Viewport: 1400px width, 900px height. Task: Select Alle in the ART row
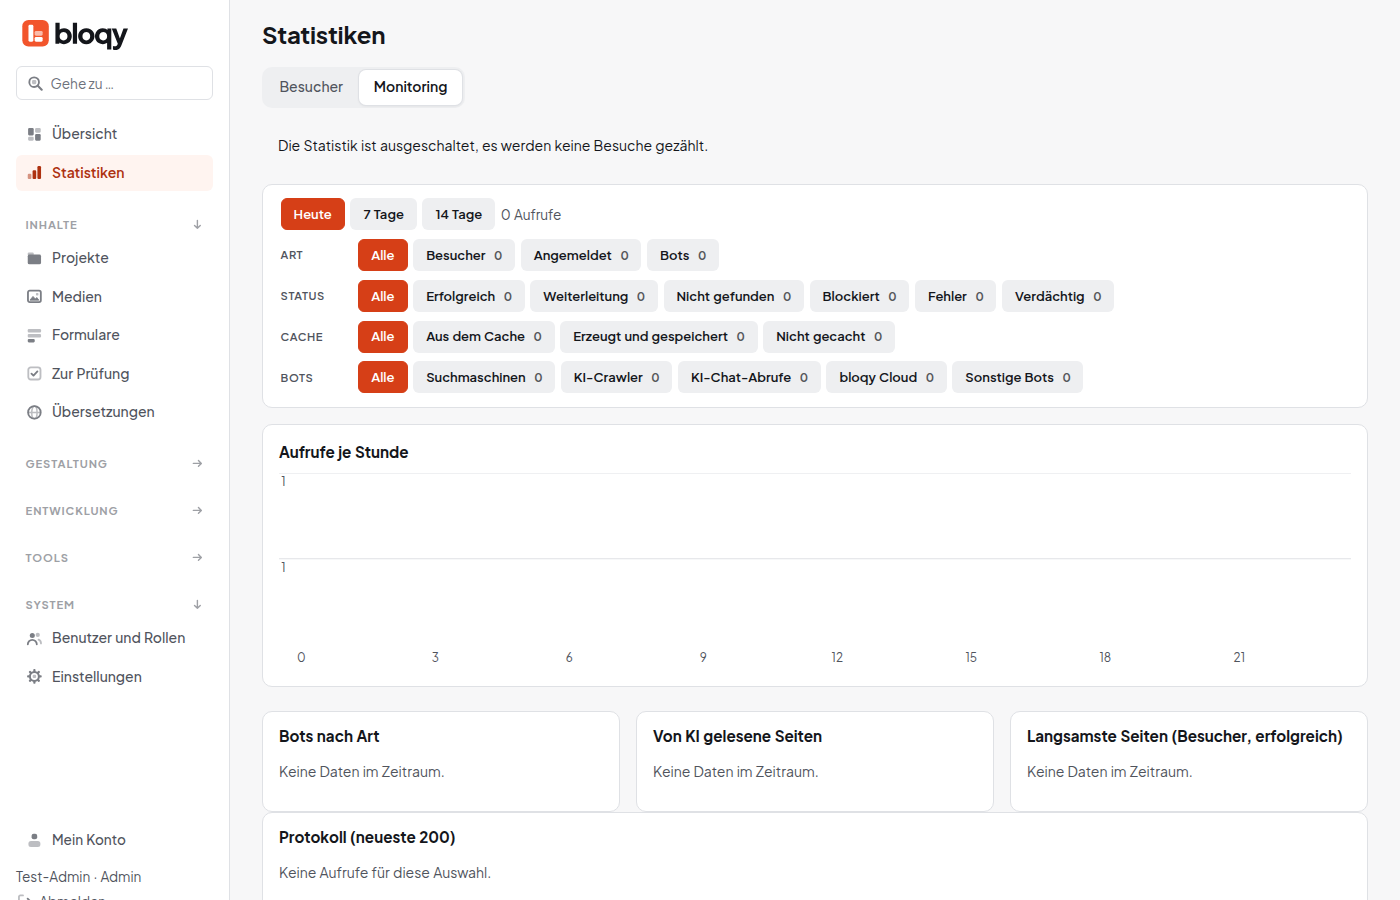(x=383, y=255)
